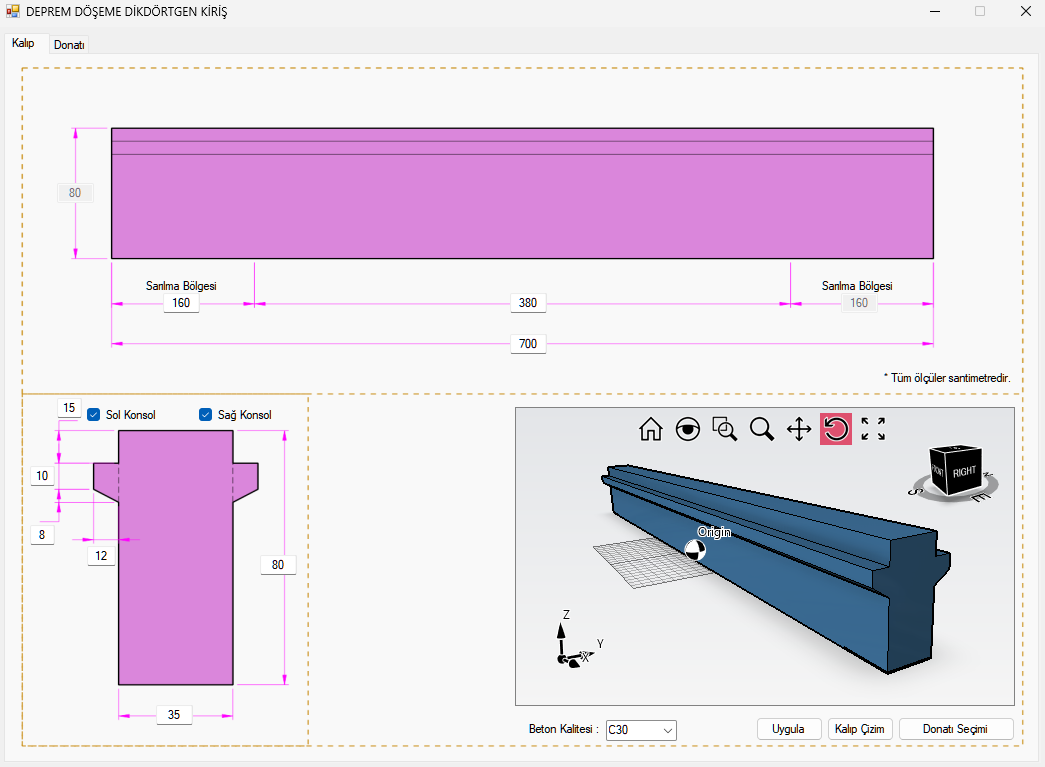Click the RIGHT face of view cube

click(964, 471)
